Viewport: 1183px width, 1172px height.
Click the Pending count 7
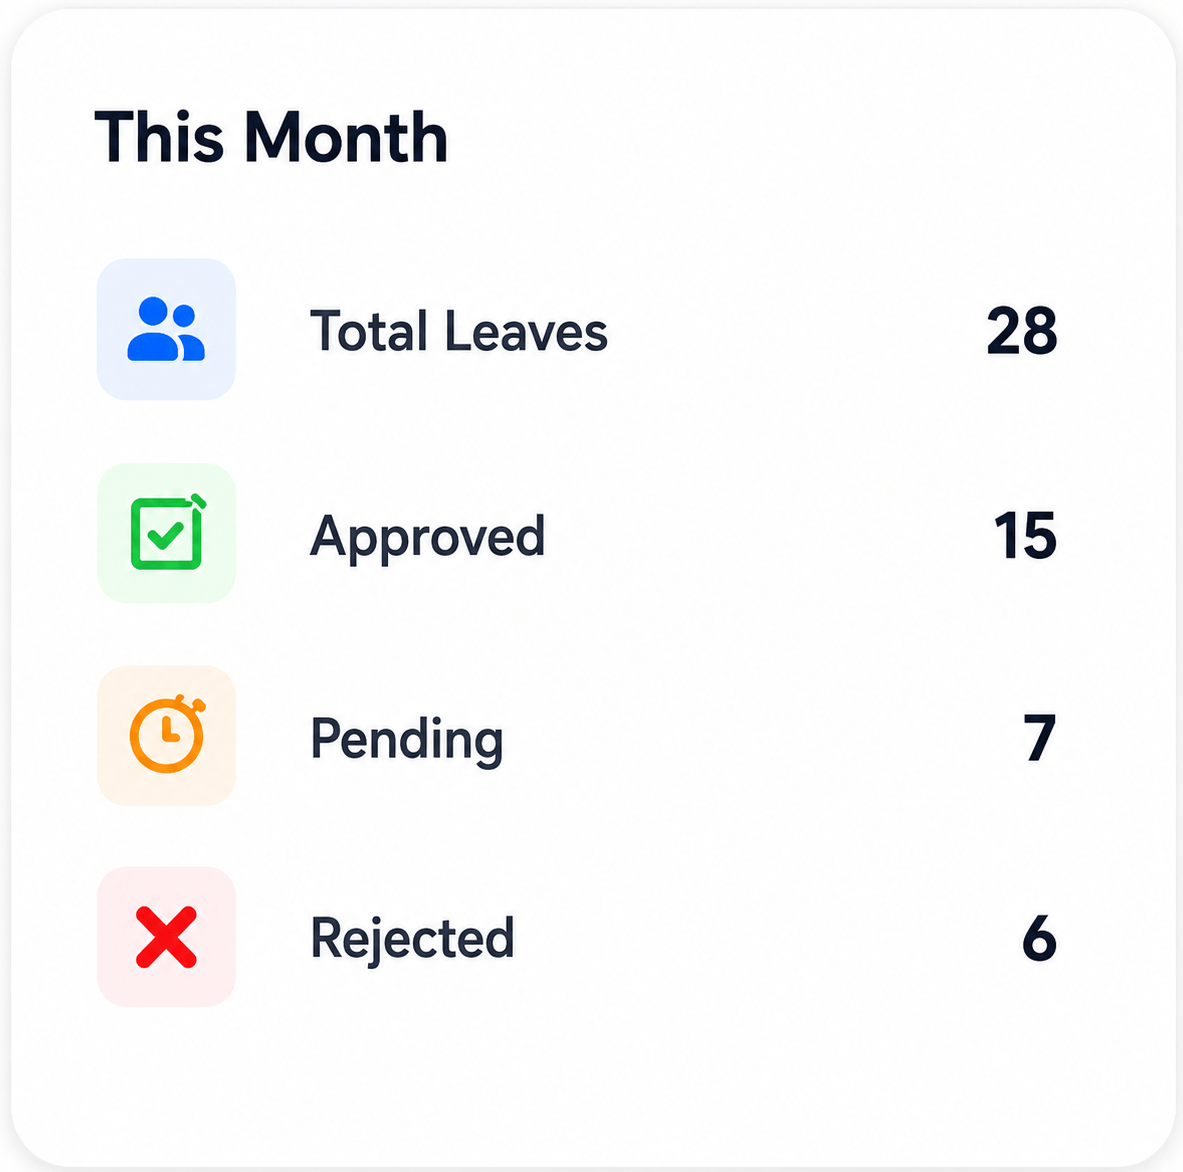(1040, 737)
